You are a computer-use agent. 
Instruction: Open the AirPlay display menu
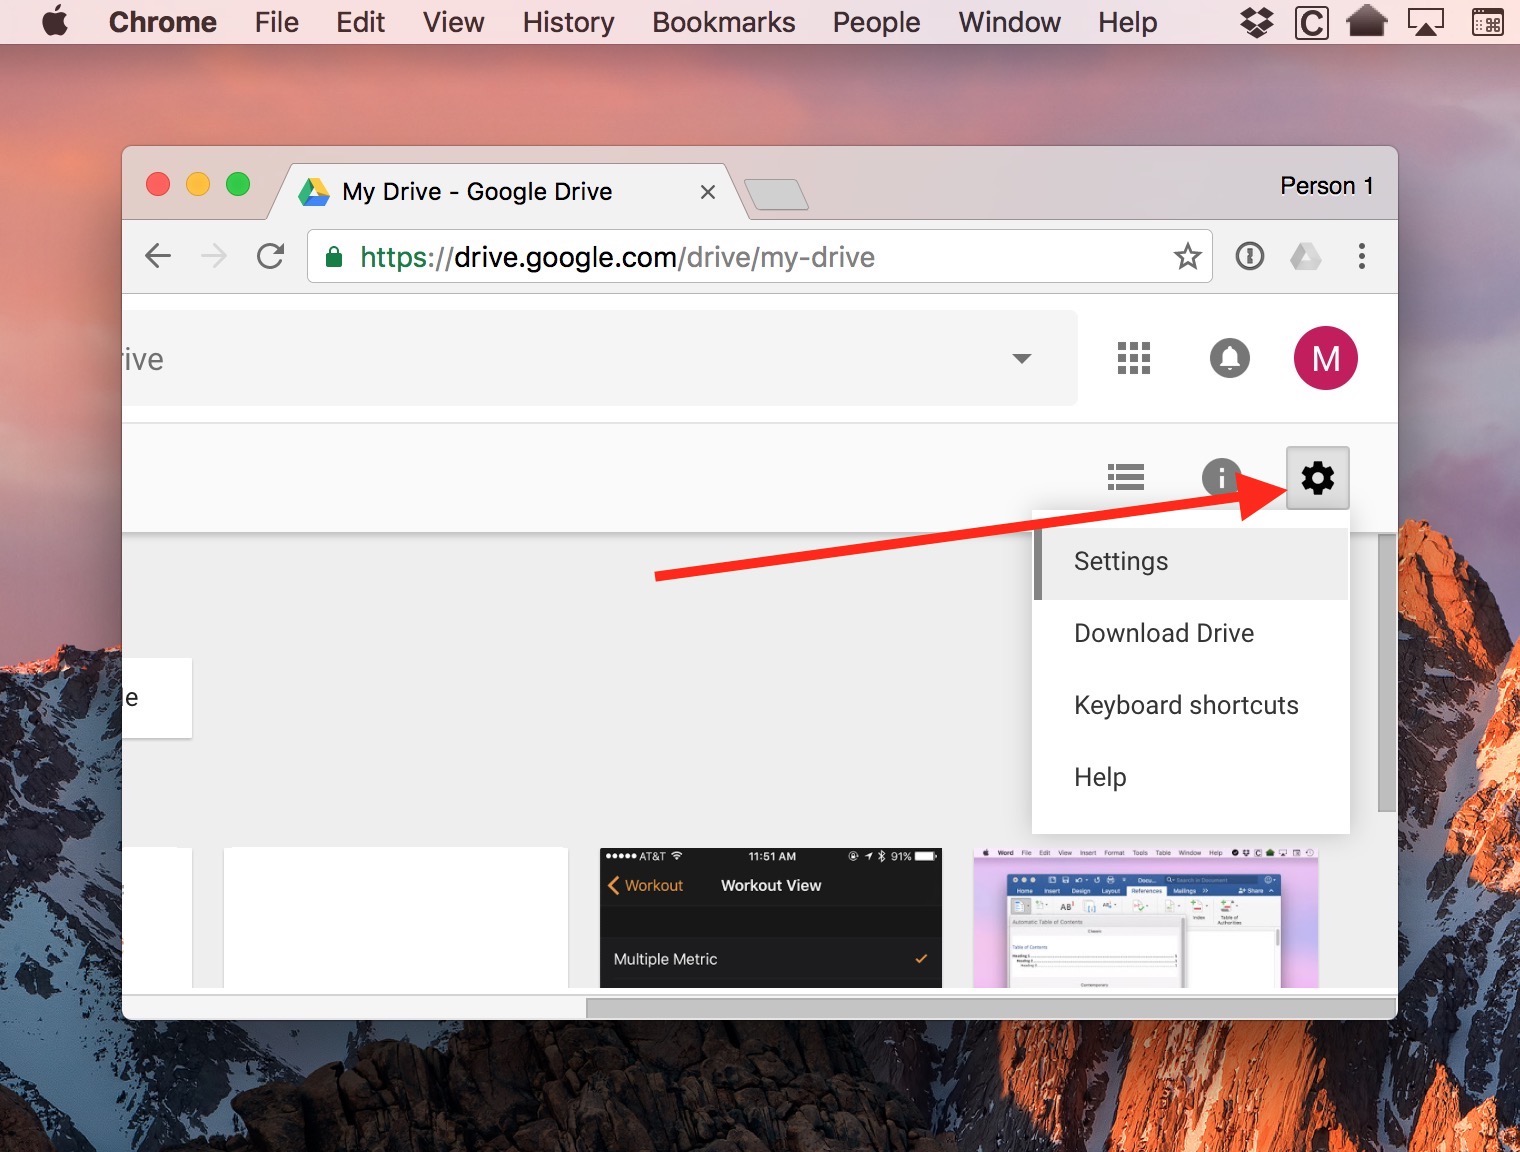pos(1425,22)
